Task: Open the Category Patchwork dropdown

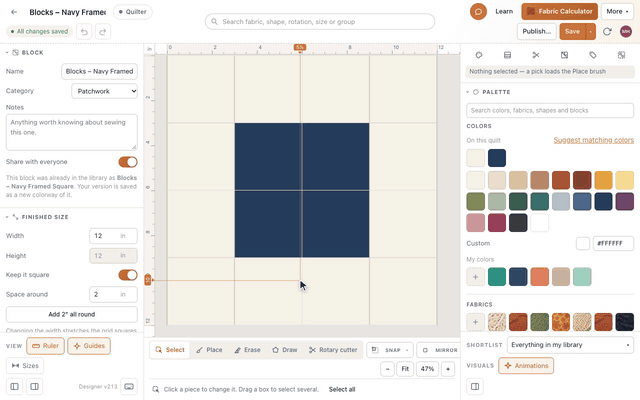Action: [104, 91]
